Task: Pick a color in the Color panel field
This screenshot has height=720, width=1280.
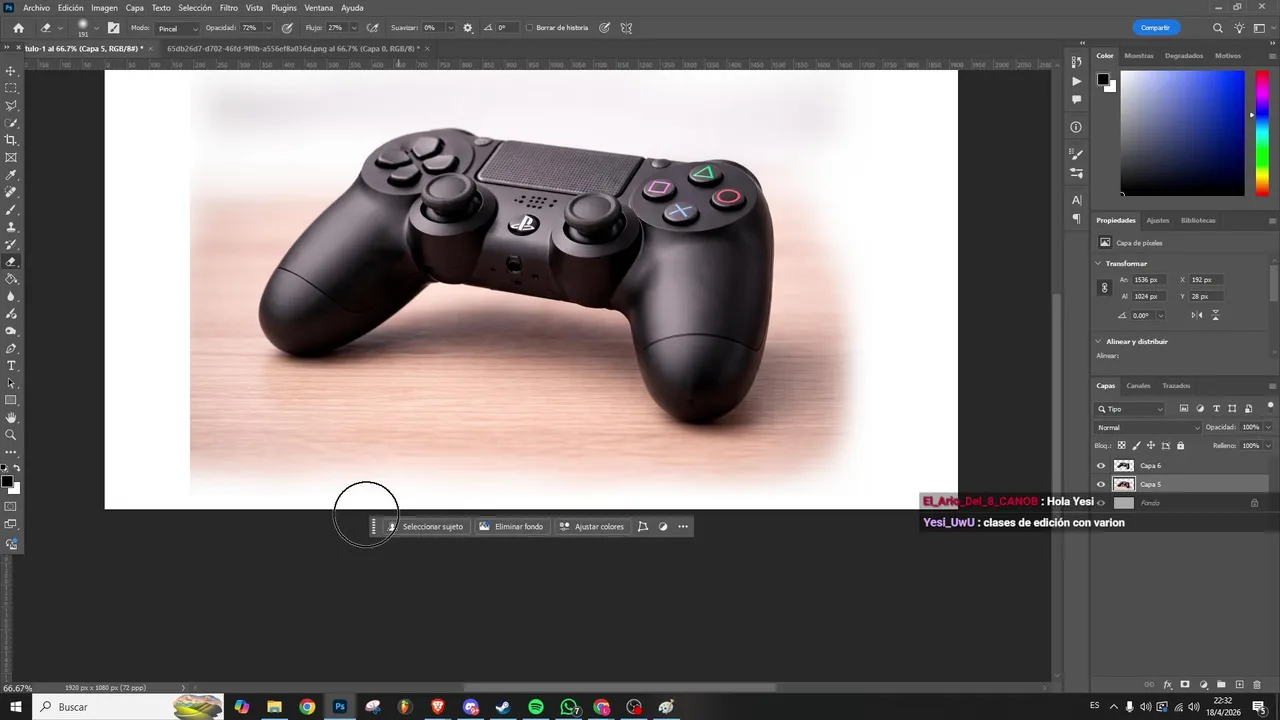Action: coord(1182,133)
